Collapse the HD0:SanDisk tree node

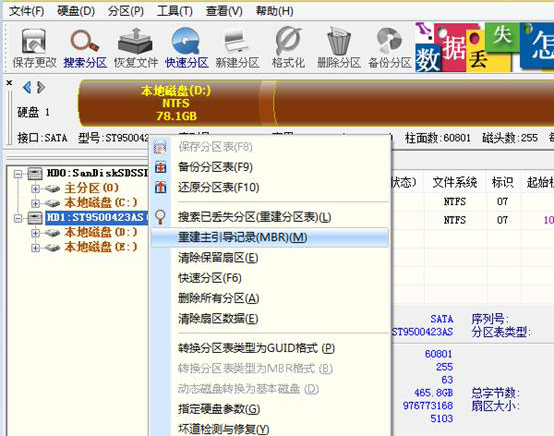pyautogui.click(x=18, y=174)
